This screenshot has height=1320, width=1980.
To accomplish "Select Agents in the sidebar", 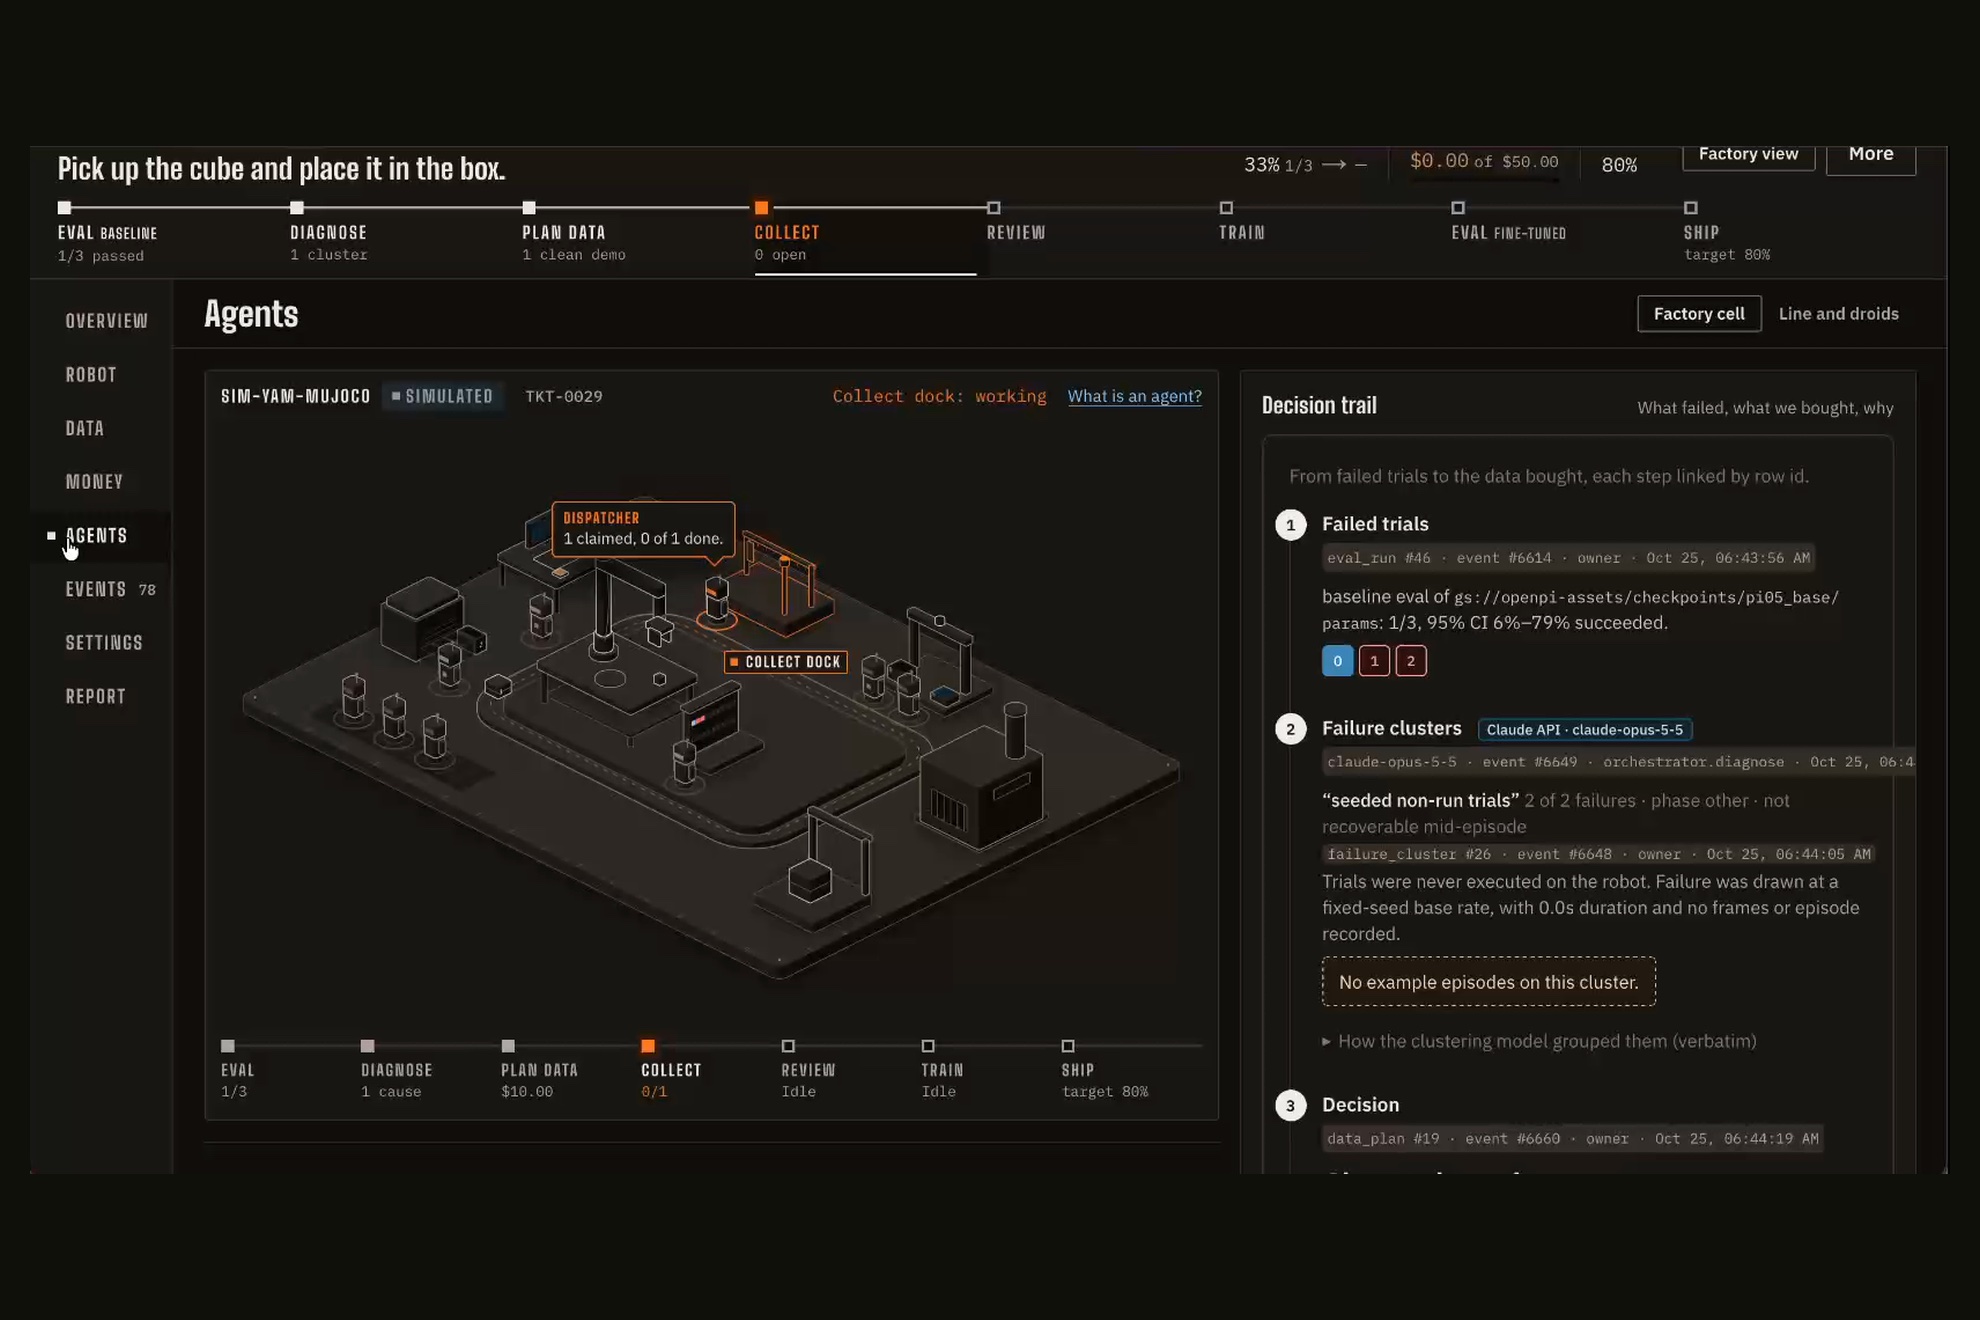I will [96, 535].
